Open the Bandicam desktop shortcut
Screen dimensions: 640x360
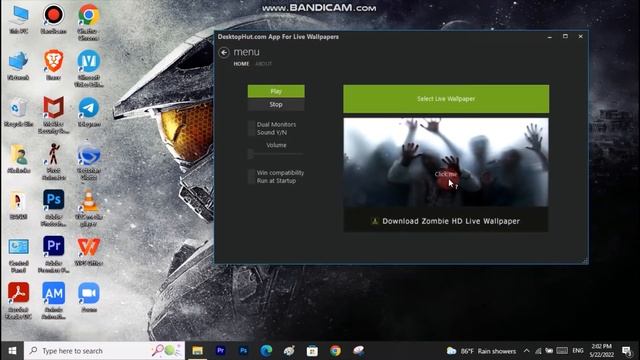(53, 19)
